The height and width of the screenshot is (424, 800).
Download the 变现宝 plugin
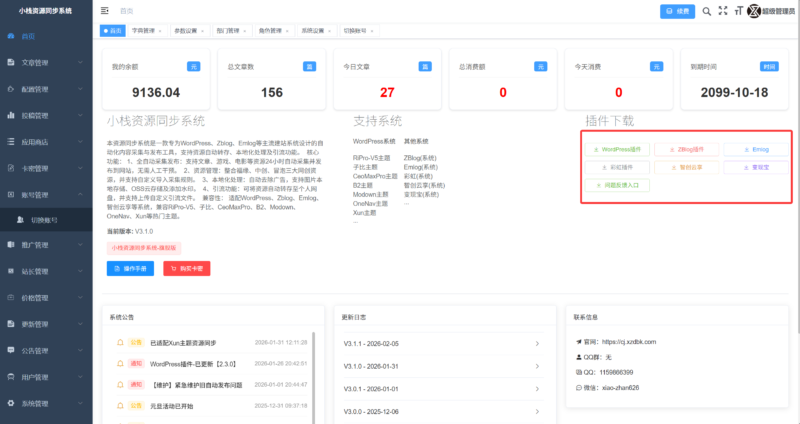(756, 167)
